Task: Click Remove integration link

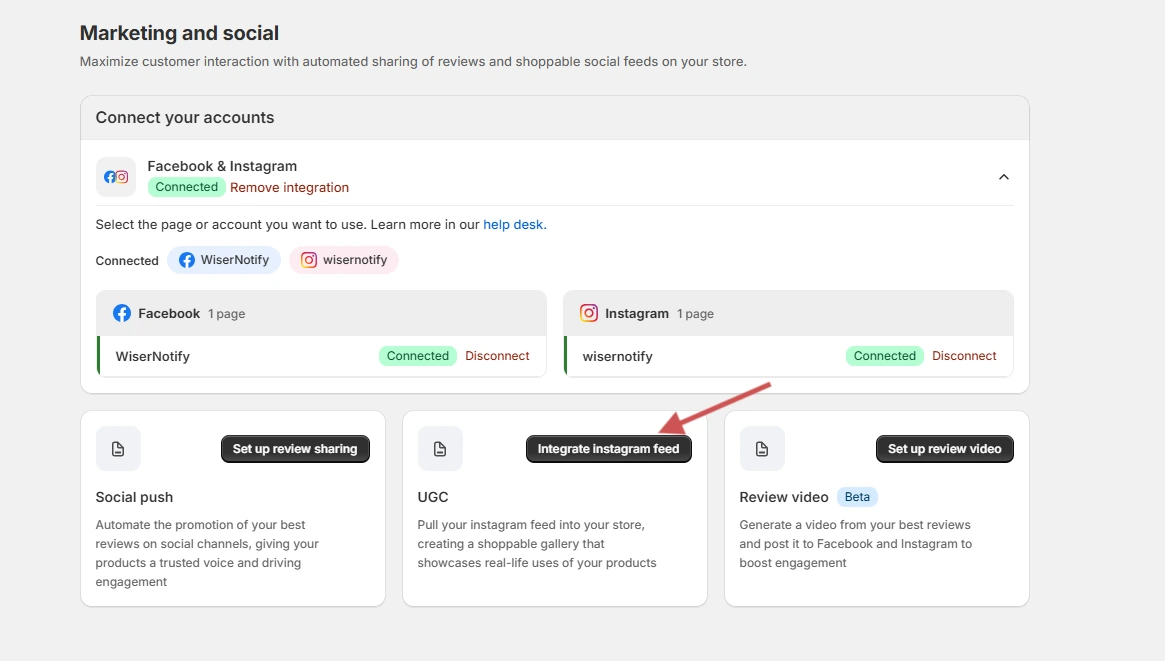Action: (289, 188)
